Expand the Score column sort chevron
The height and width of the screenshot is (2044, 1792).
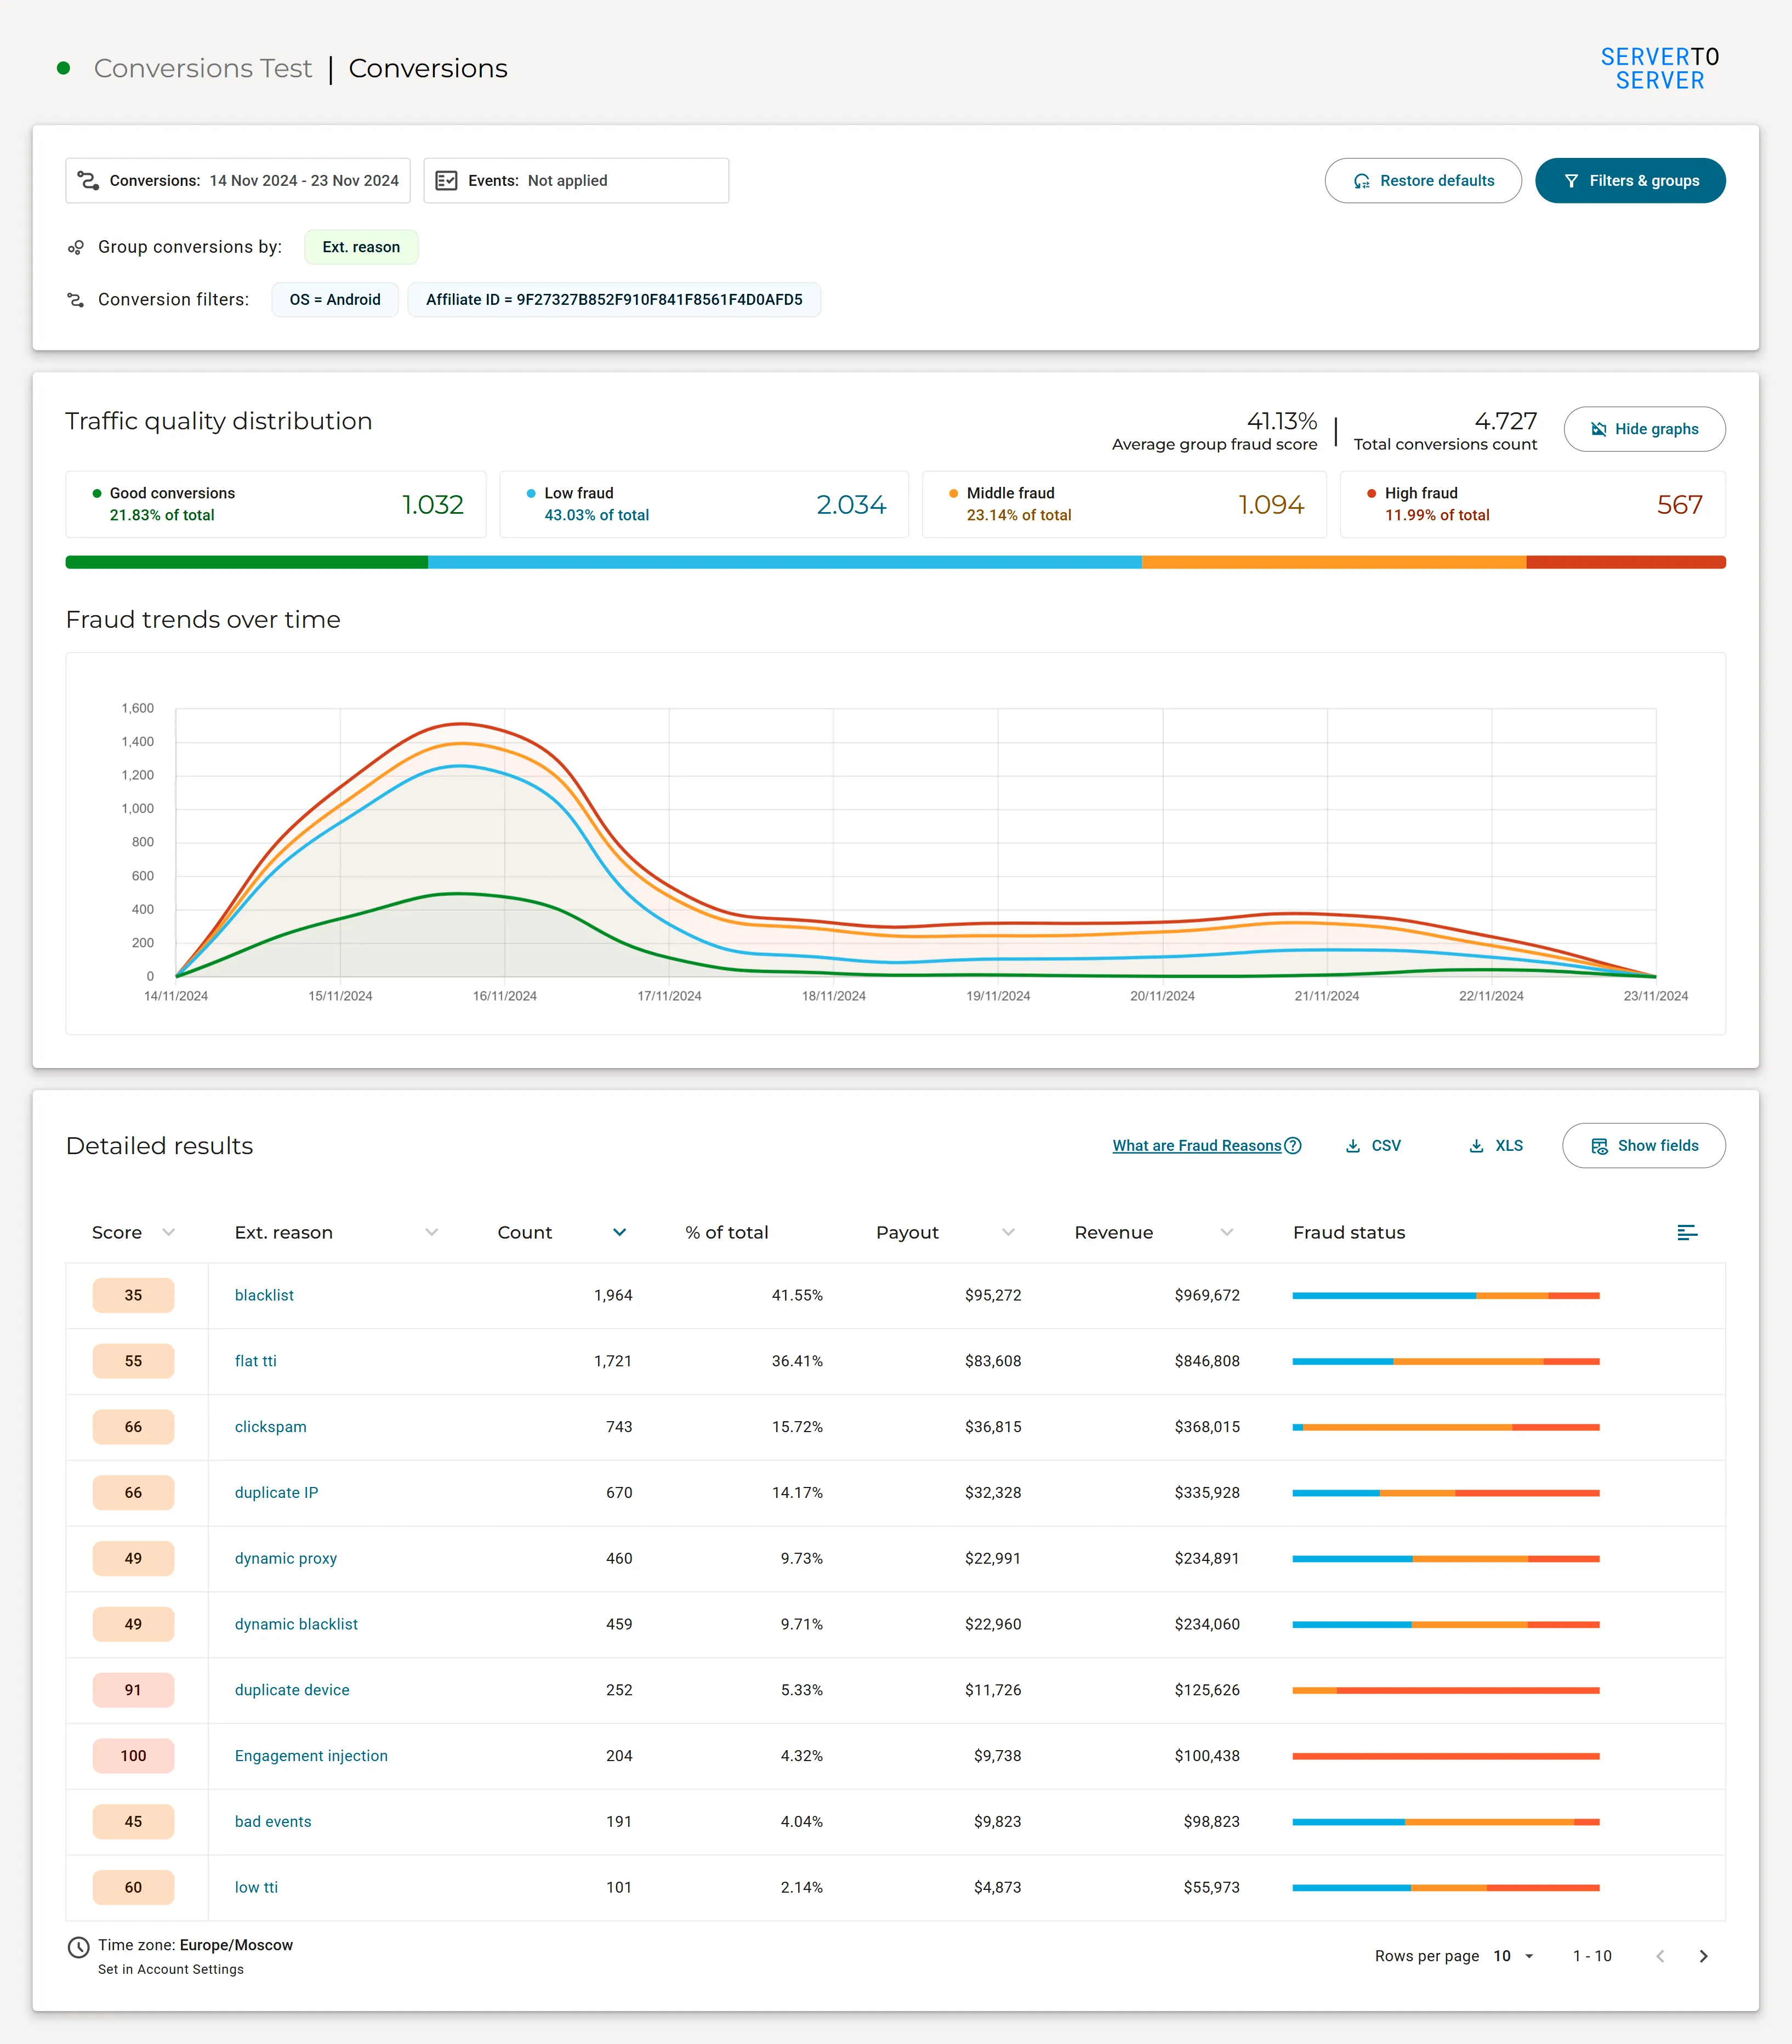click(x=169, y=1232)
